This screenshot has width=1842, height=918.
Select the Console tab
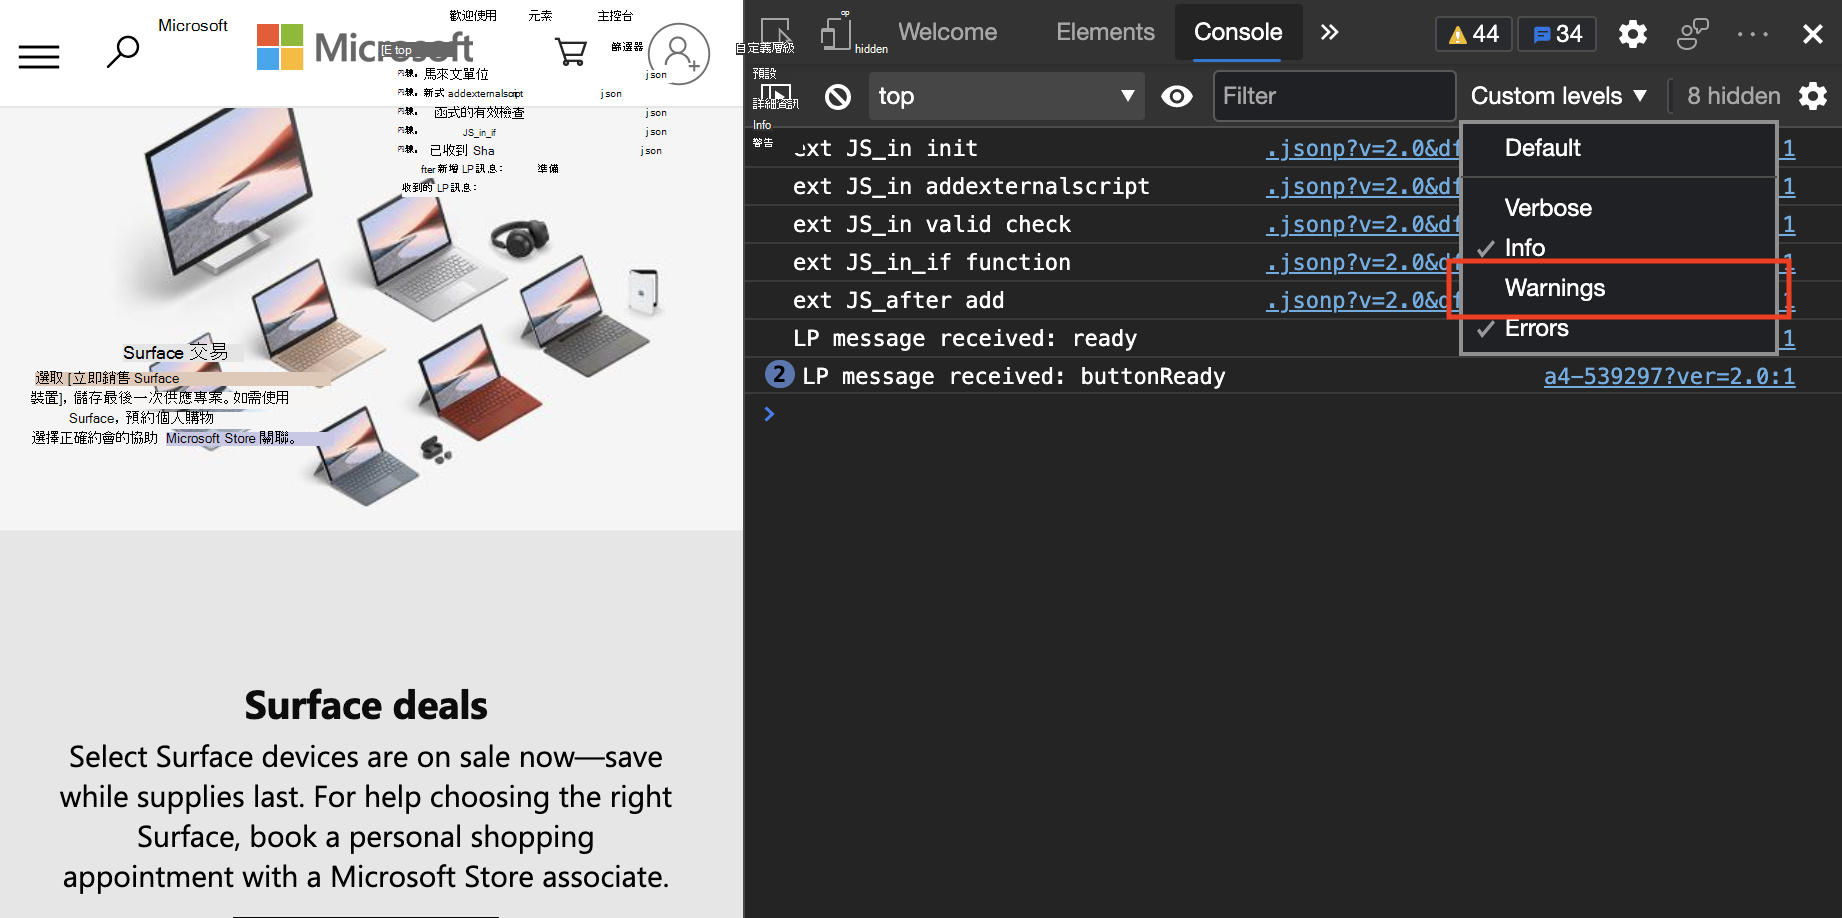1238,32
